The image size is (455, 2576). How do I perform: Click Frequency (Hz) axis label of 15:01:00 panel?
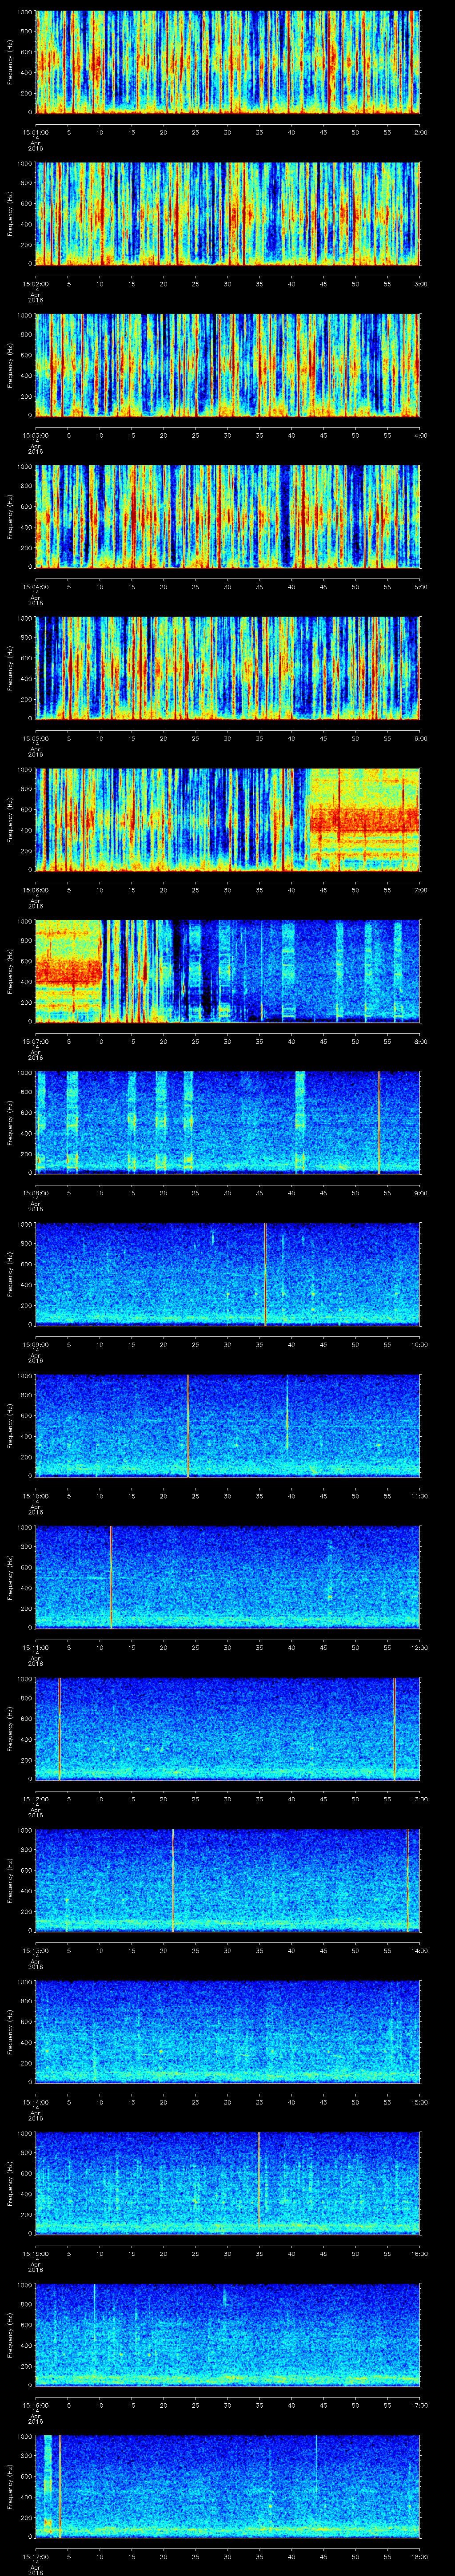(x=10, y=62)
